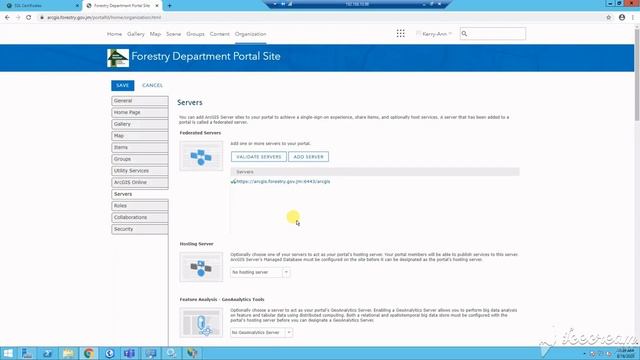Bookmark page using the star icon
Image resolution: width=640 pixels, height=360 pixels.
[609, 18]
